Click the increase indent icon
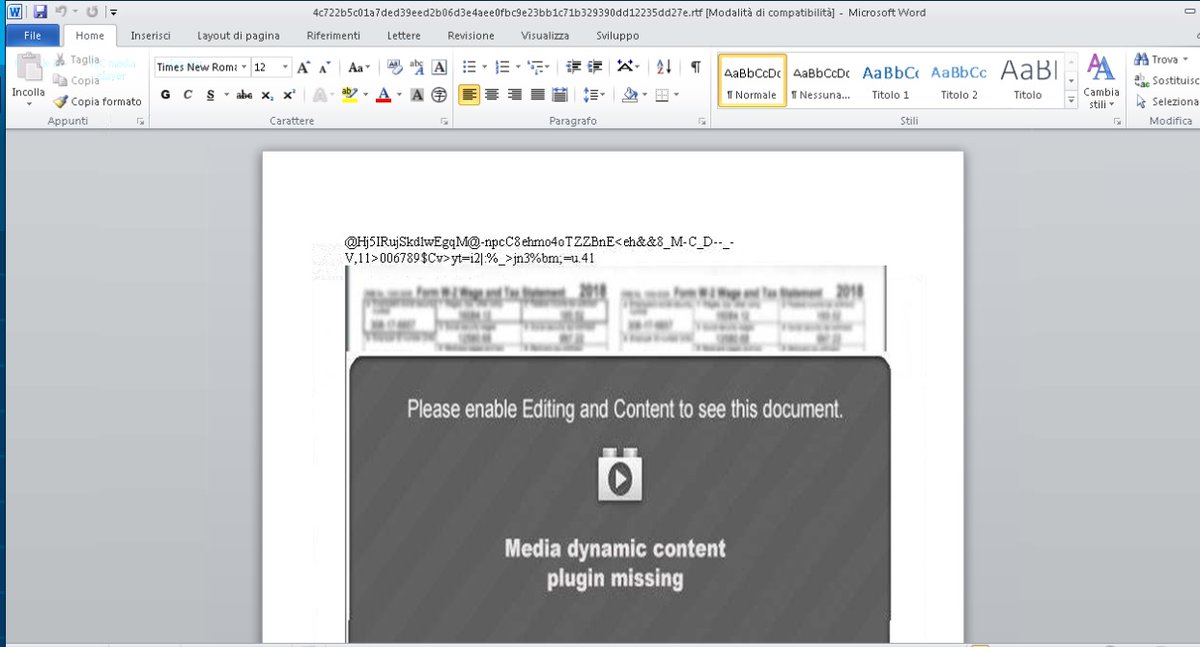Screen dimensions: 1200x647 coord(596,67)
